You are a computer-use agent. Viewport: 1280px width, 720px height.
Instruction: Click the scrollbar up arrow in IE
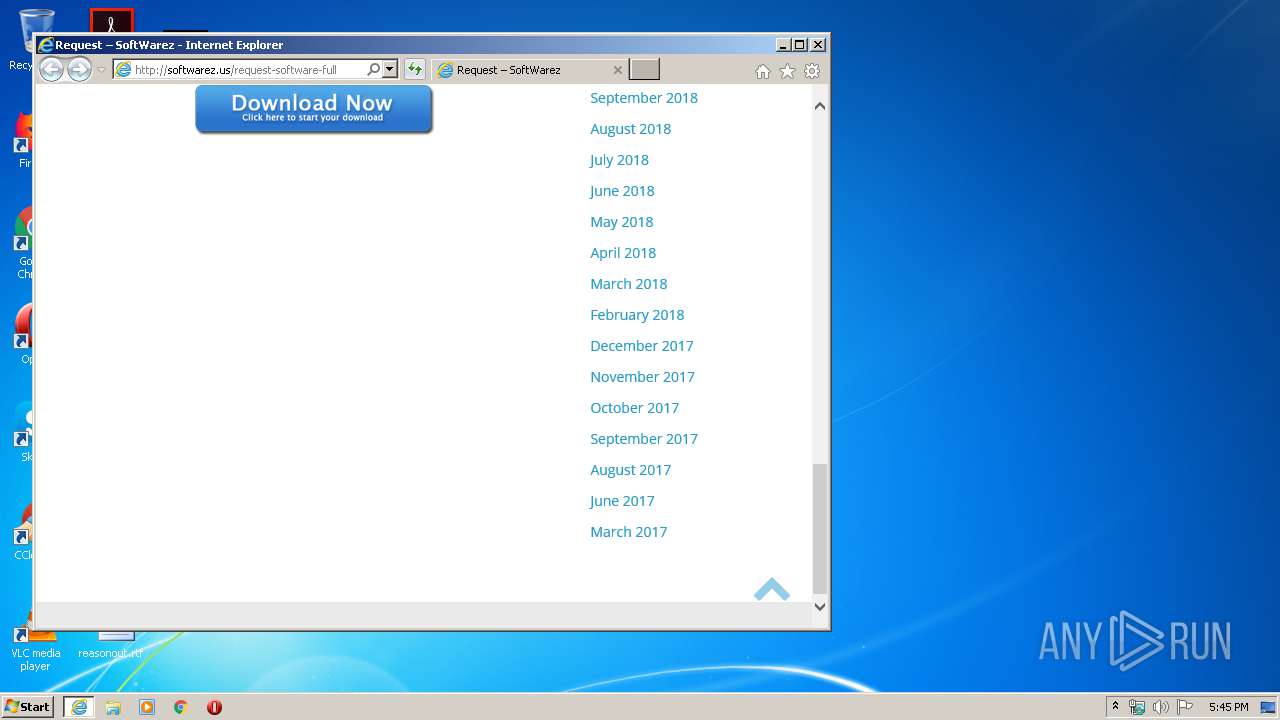820,105
